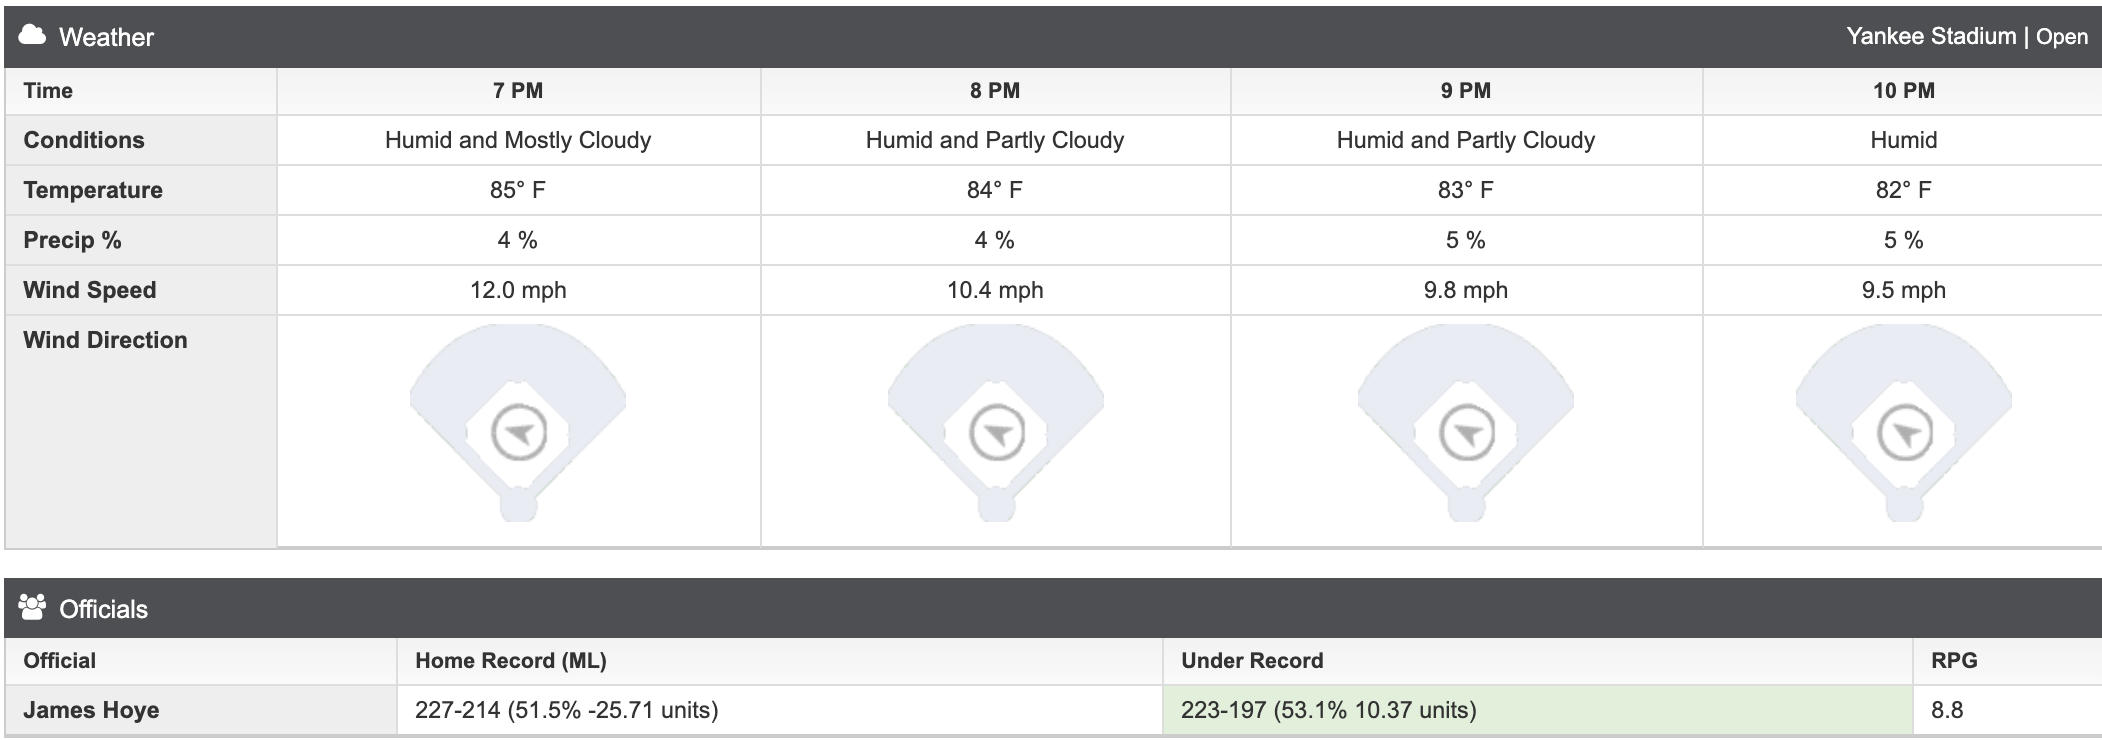Click the Officials section header title
This screenshot has width=2102, height=740.
pyautogui.click(x=103, y=609)
